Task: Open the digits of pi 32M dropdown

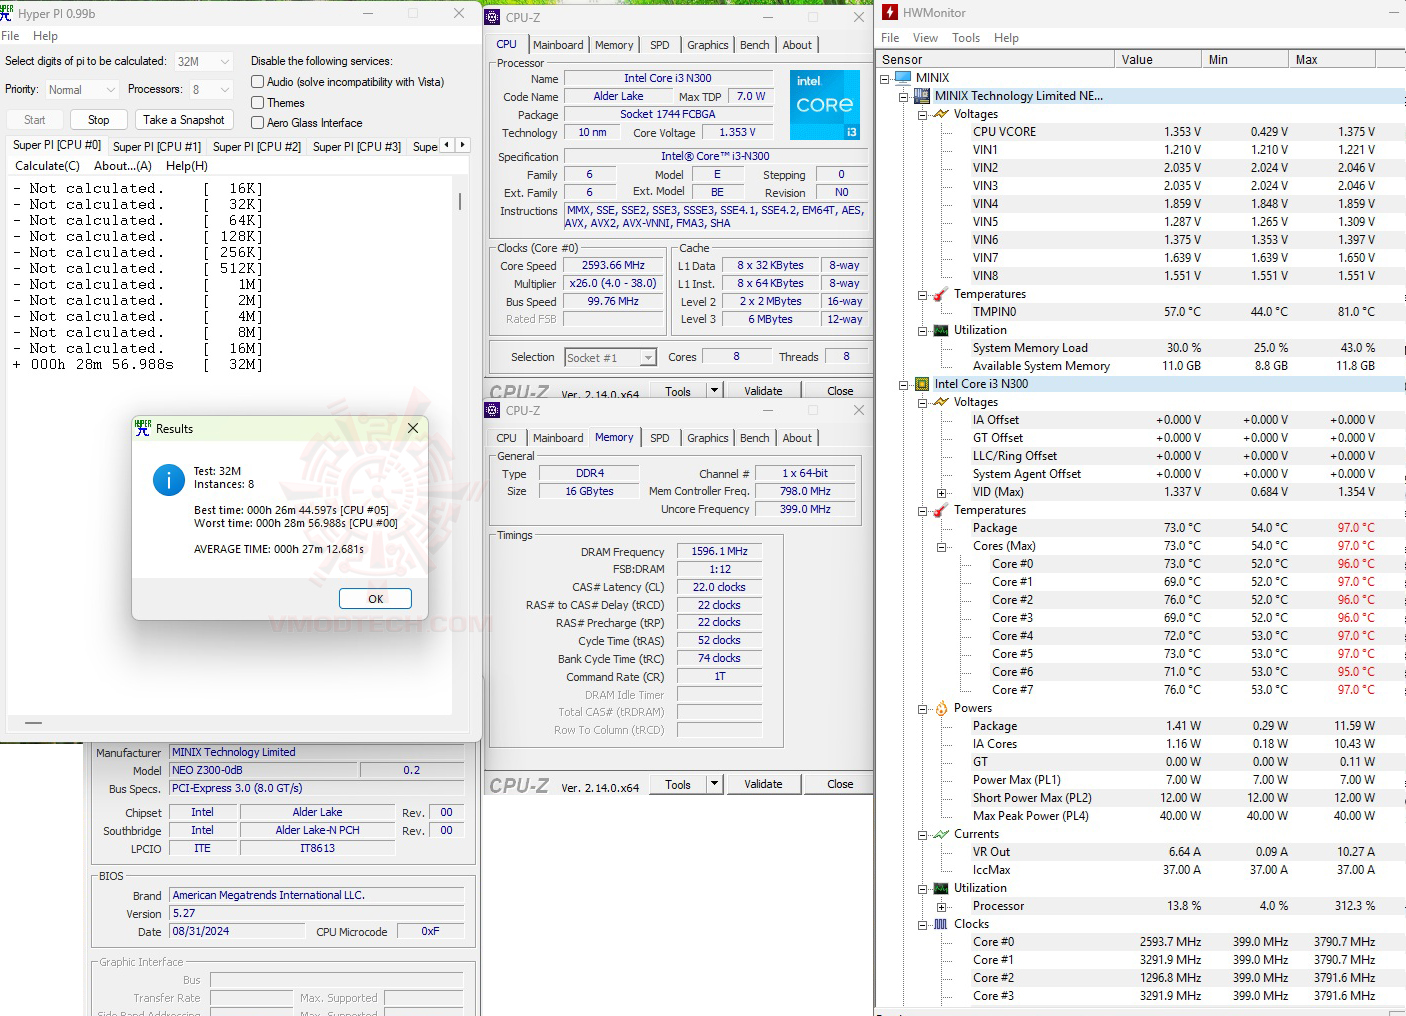Action: [x=204, y=61]
